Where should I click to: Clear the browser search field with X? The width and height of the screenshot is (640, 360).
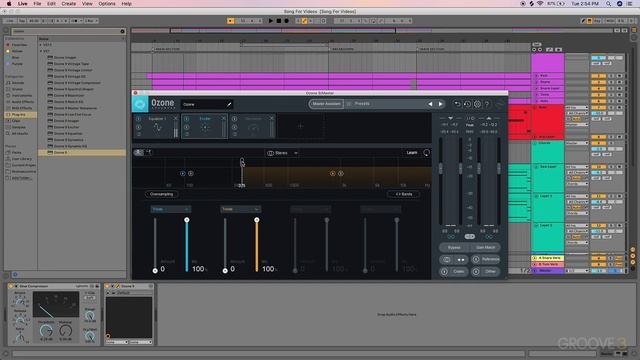(x=122, y=31)
